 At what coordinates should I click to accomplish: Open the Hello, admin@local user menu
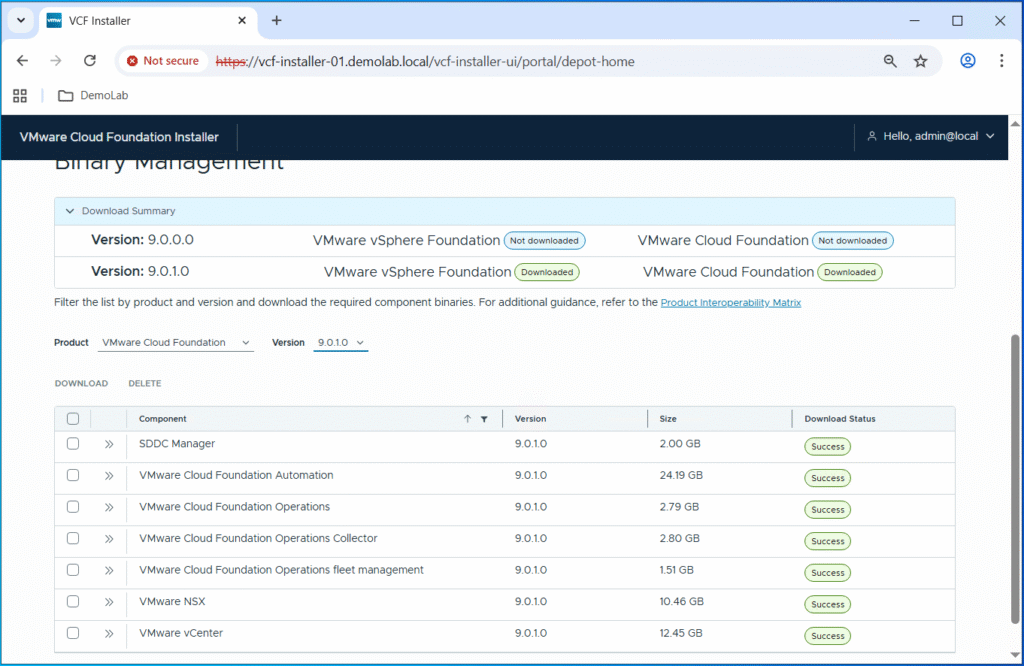[x=930, y=136]
